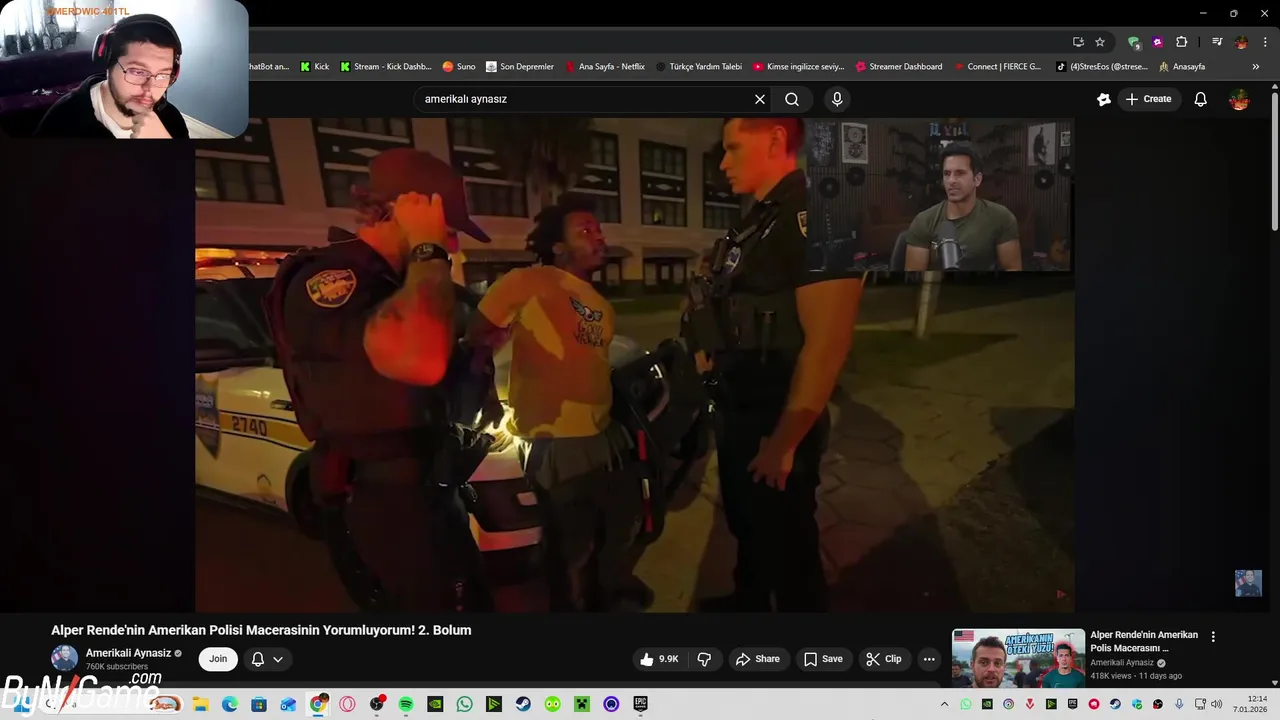This screenshot has height=720, width=1280.
Task: Open Microsoft Edge from the taskbar
Action: (x=229, y=704)
